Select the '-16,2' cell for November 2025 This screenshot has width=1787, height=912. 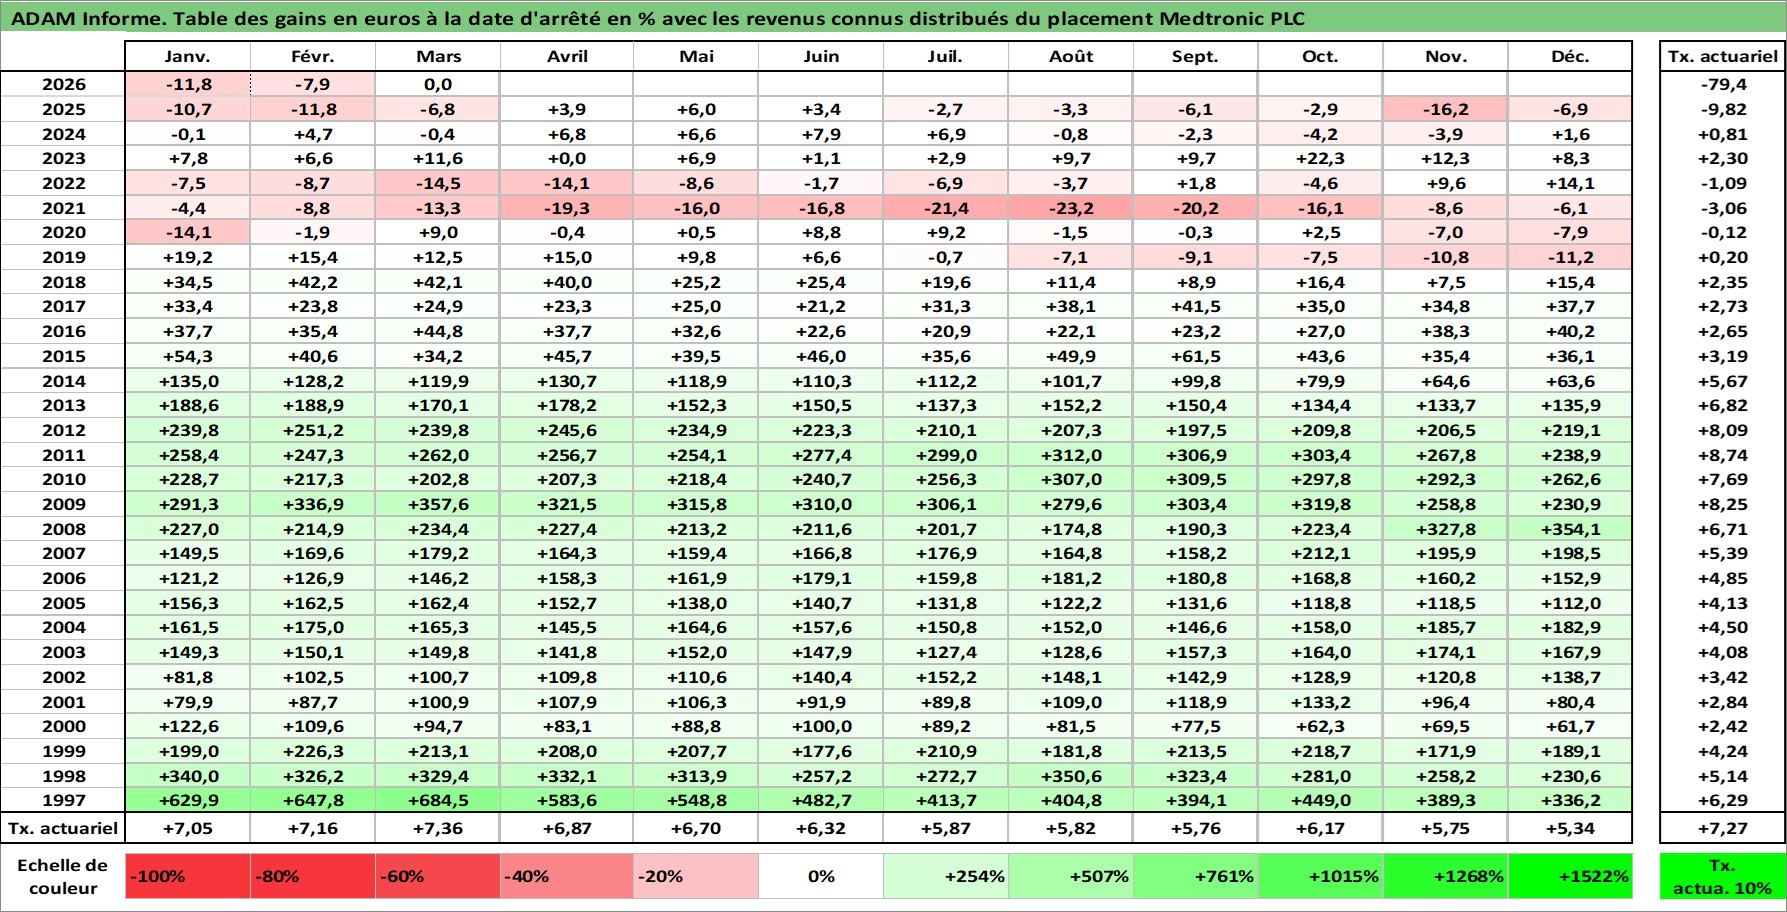(x=1445, y=109)
